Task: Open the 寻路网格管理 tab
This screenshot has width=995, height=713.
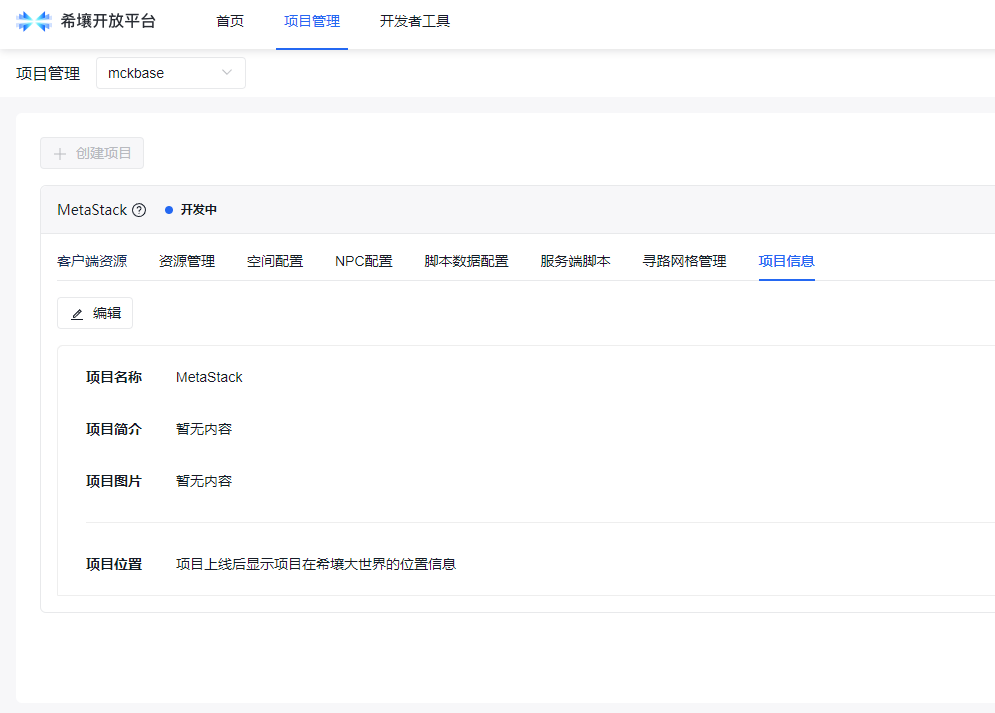Action: click(684, 261)
